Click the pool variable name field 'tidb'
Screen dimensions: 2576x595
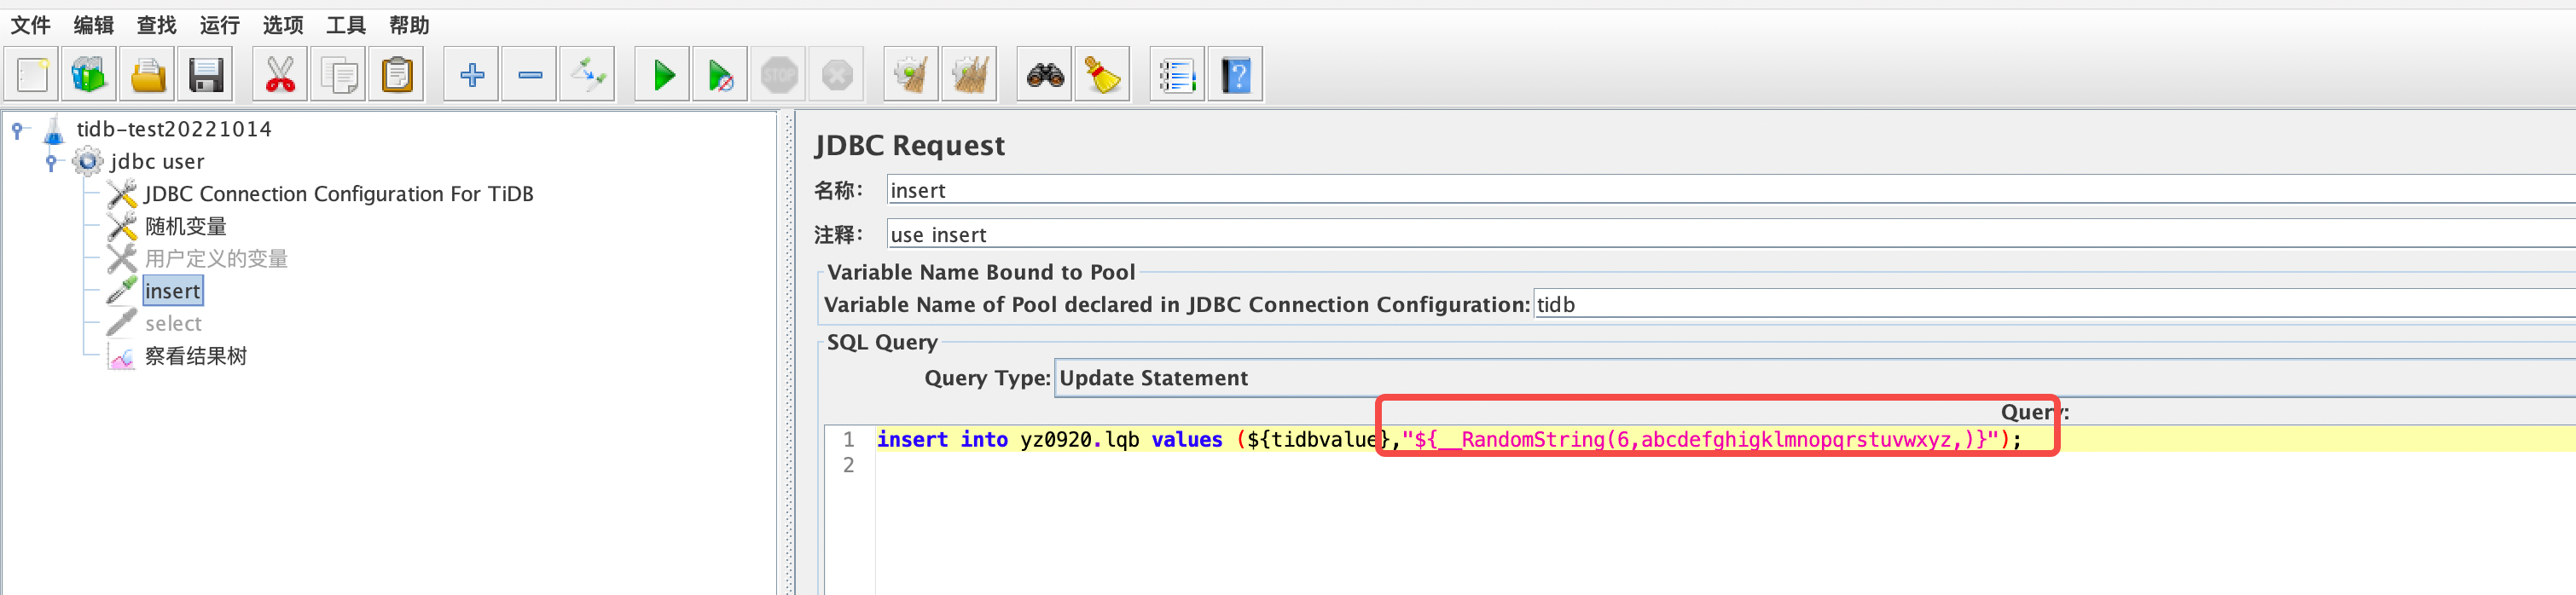2055,304
